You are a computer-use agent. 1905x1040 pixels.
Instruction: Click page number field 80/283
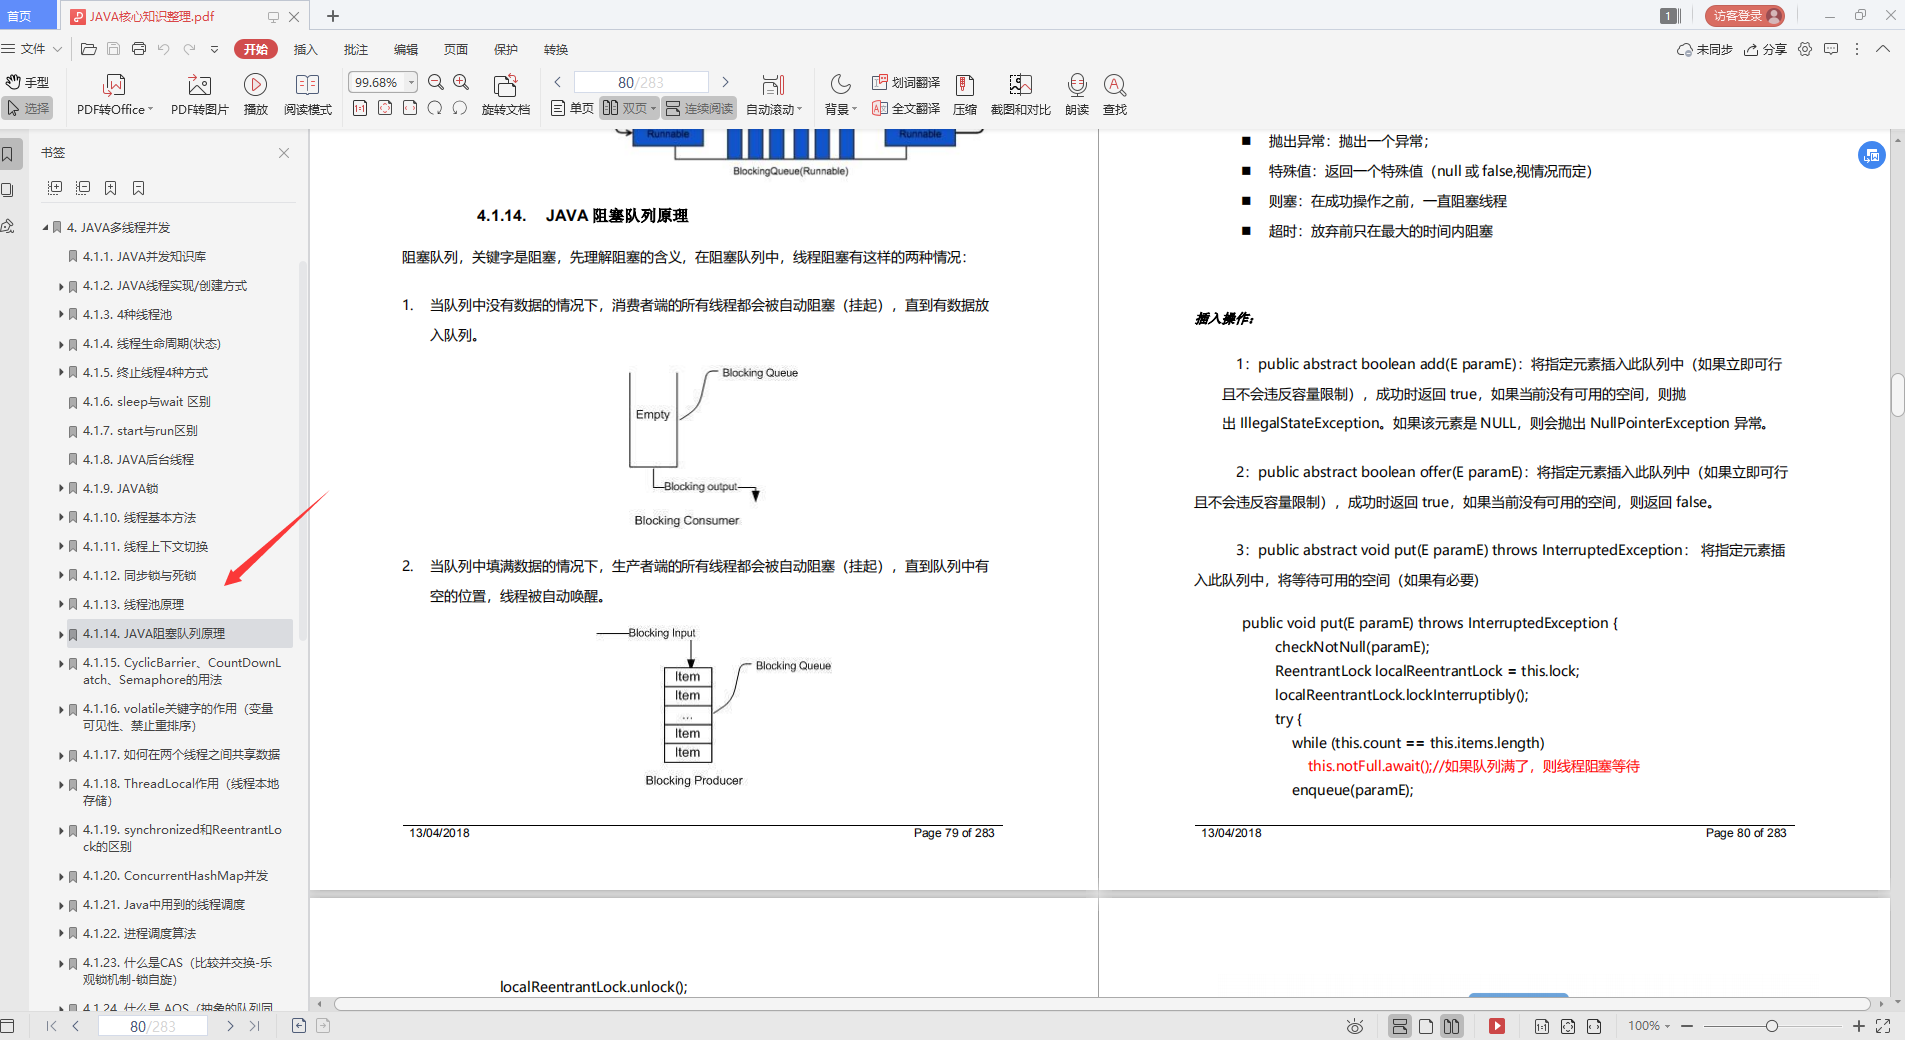pos(641,82)
